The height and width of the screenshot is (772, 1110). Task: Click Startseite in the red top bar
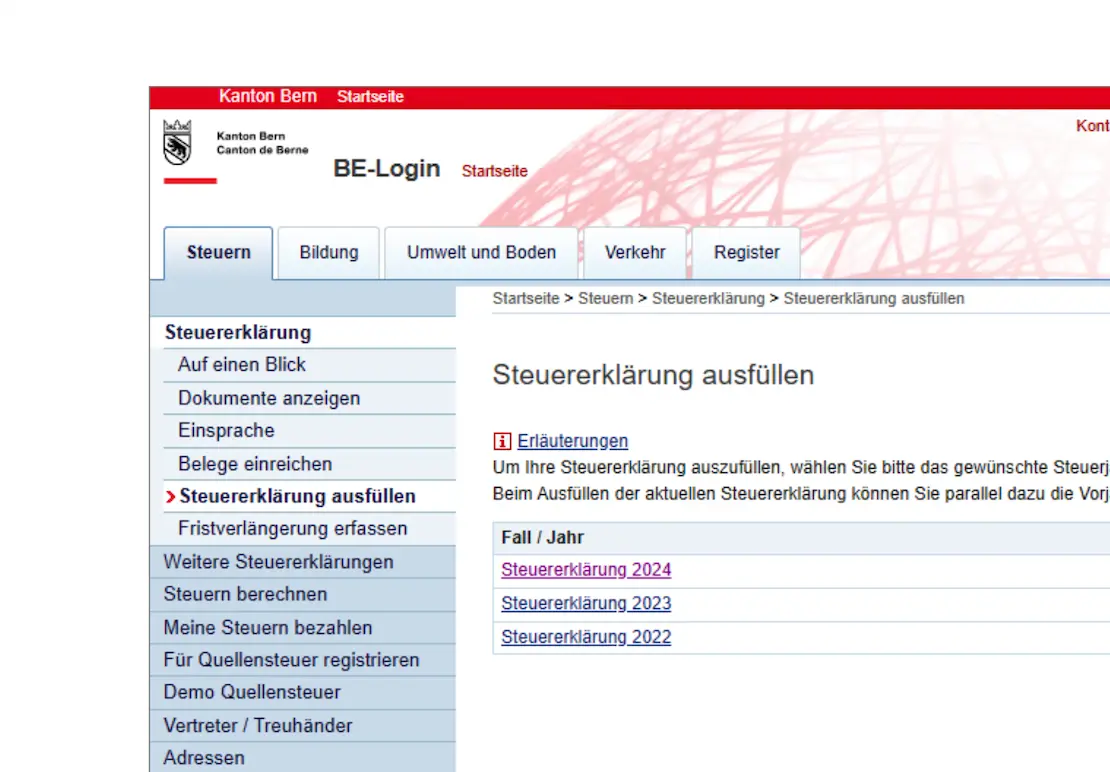pos(370,97)
